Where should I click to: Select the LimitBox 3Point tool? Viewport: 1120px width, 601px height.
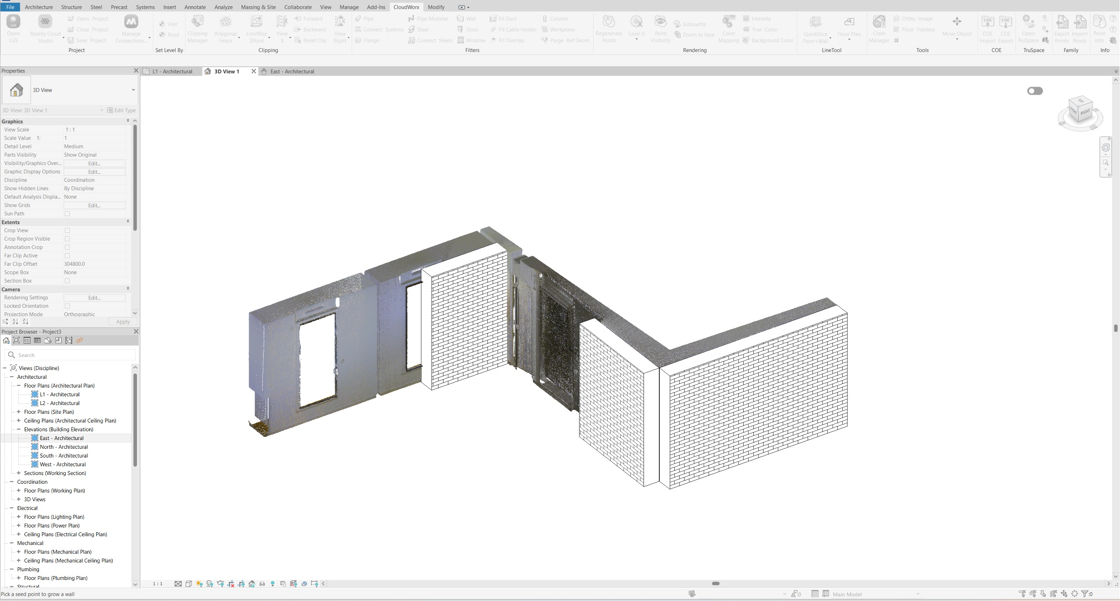coord(256,28)
